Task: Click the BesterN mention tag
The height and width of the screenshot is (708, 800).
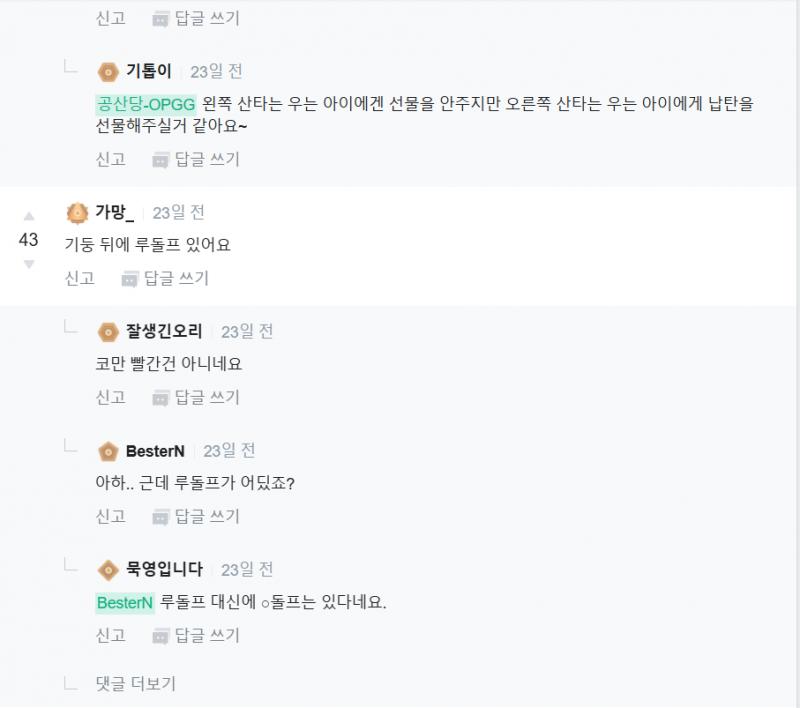Action: pos(125,603)
